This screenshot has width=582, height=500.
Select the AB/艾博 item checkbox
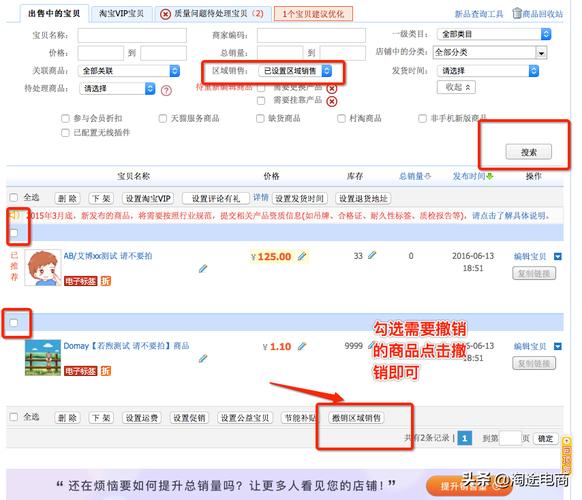[x=14, y=233]
